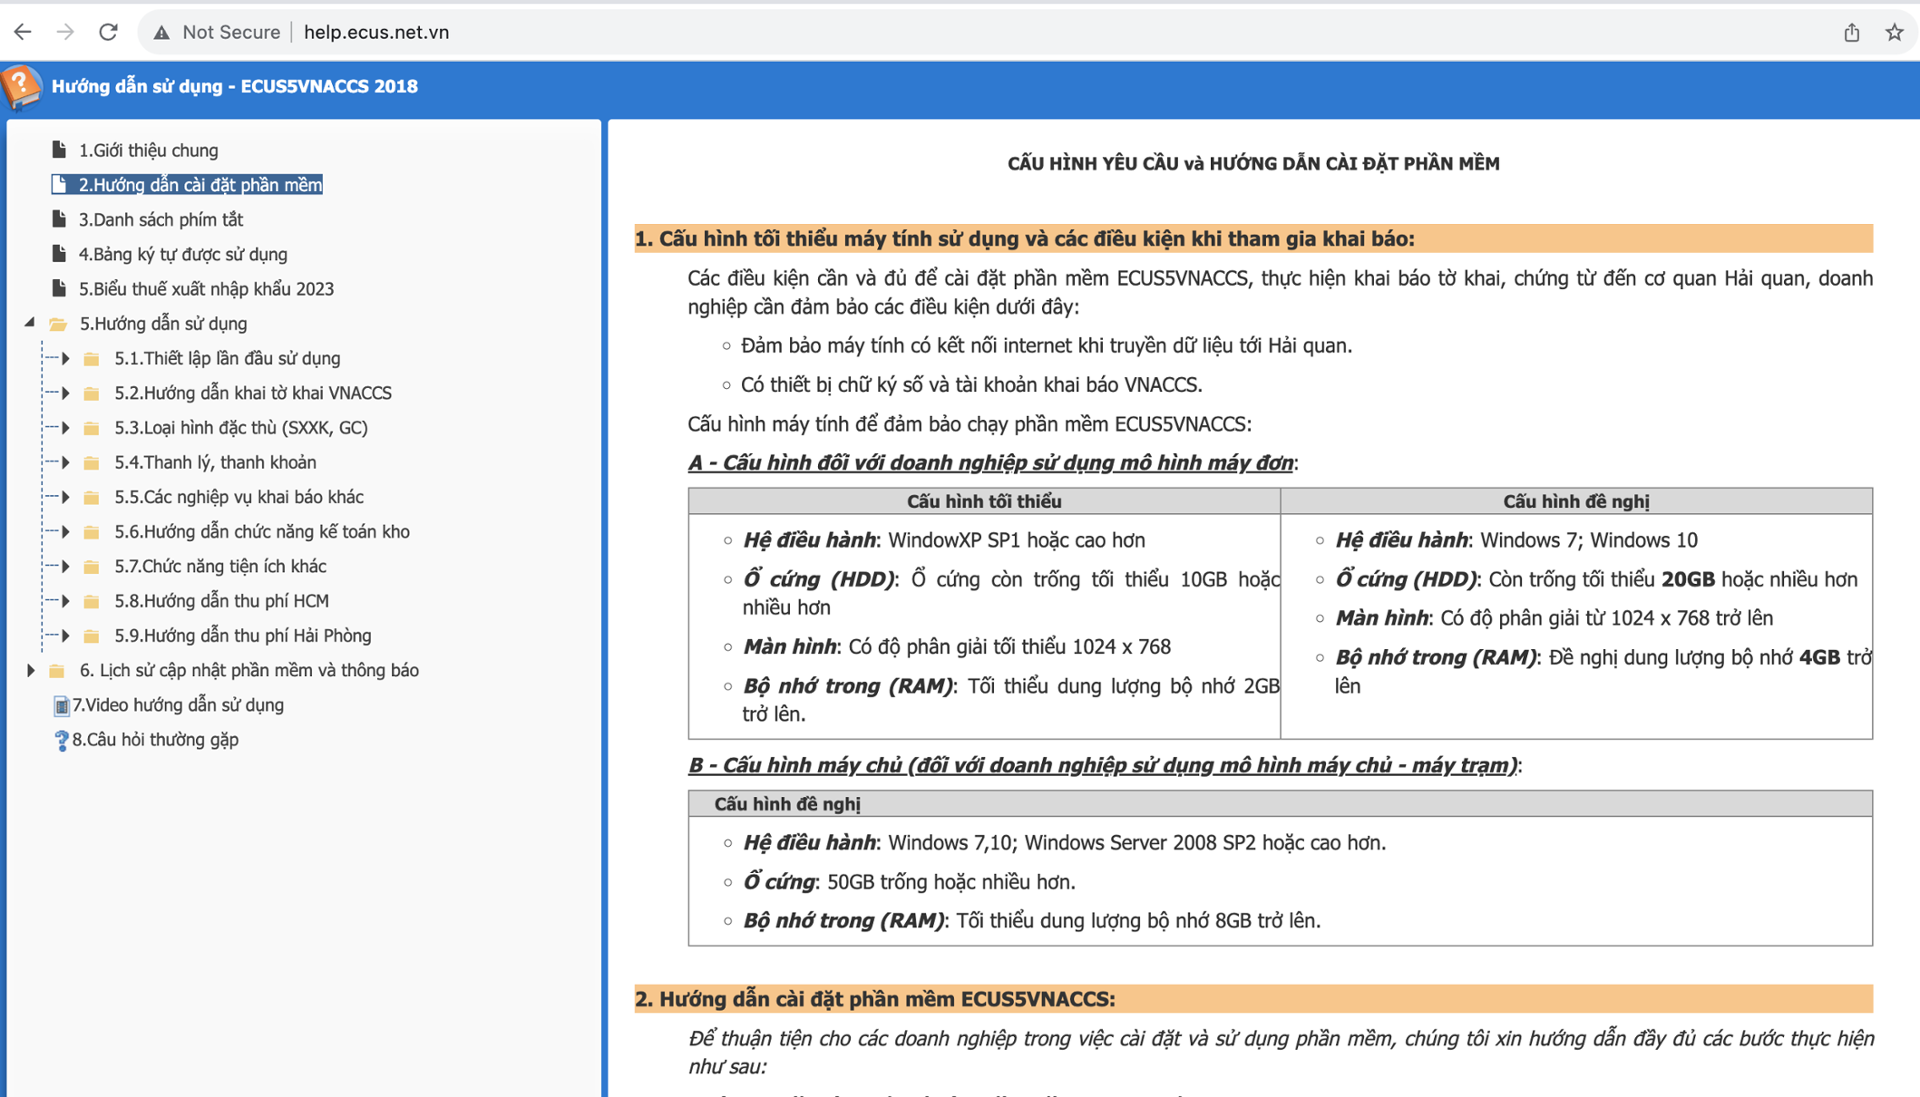Expand 5.3 Loại hình đặc thù arrow
This screenshot has width=1920, height=1097.
tap(65, 428)
